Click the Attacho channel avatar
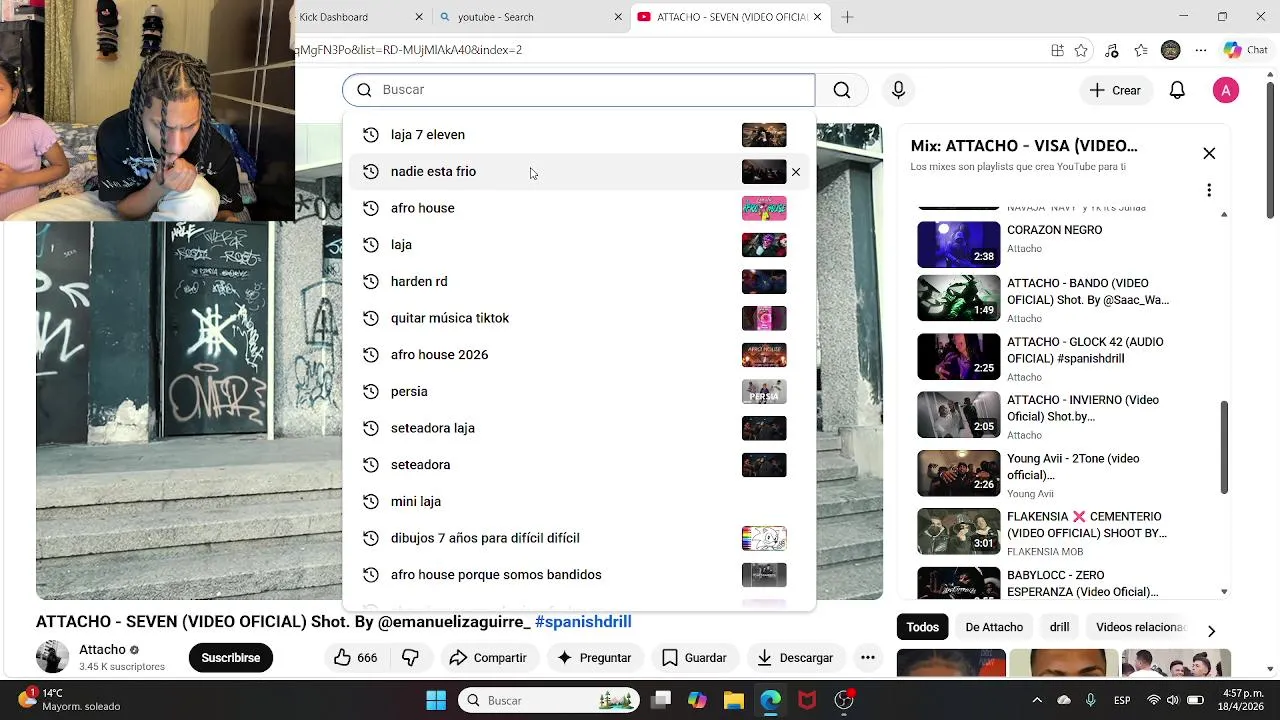 [x=52, y=657]
